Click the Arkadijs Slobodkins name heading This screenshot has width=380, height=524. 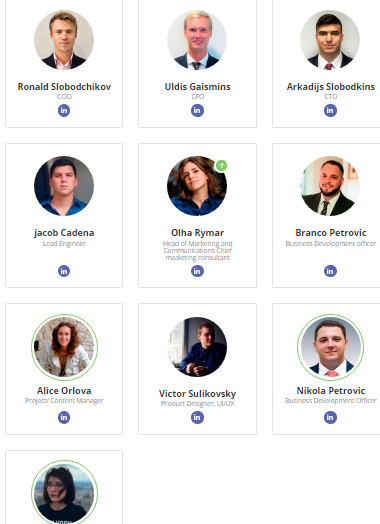point(331,87)
